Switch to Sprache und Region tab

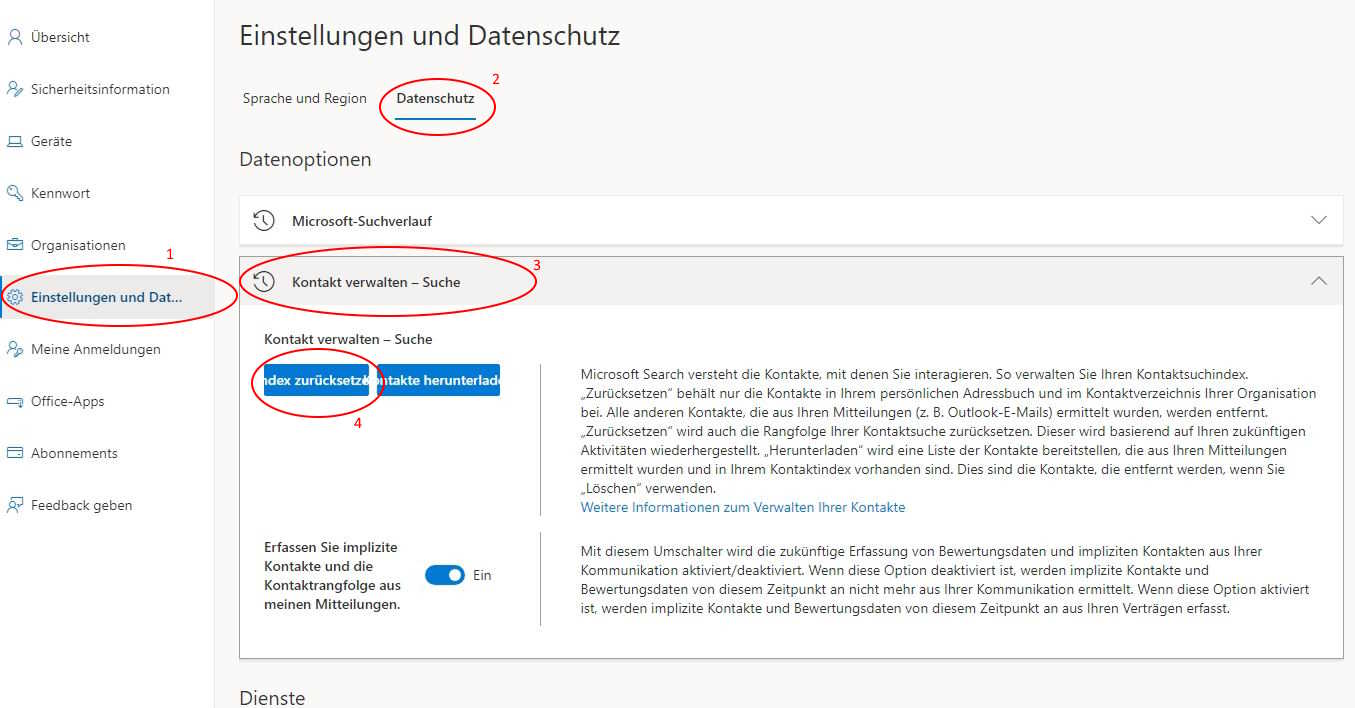click(304, 99)
